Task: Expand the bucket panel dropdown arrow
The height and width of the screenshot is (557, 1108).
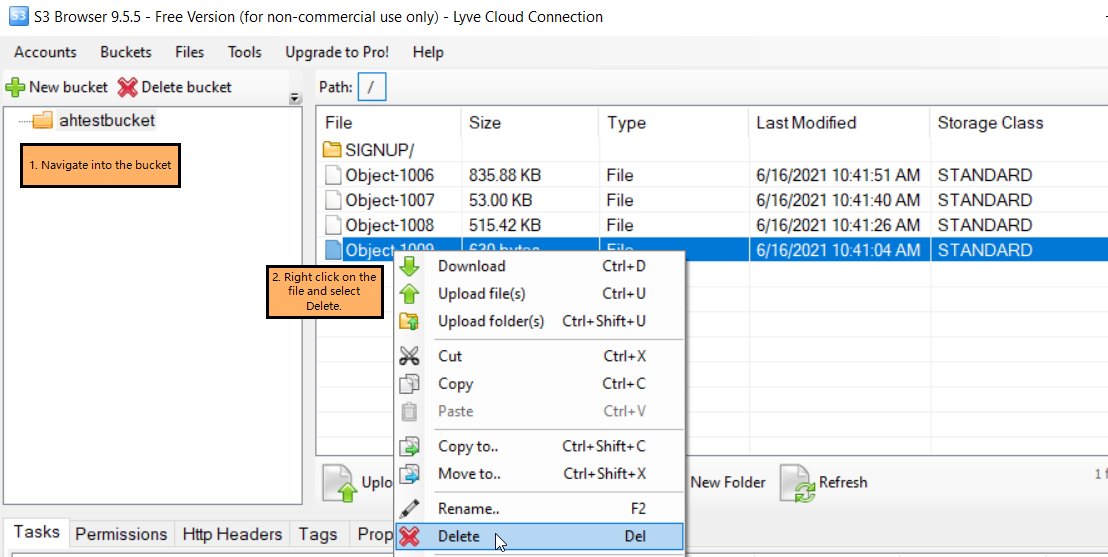Action: point(295,98)
